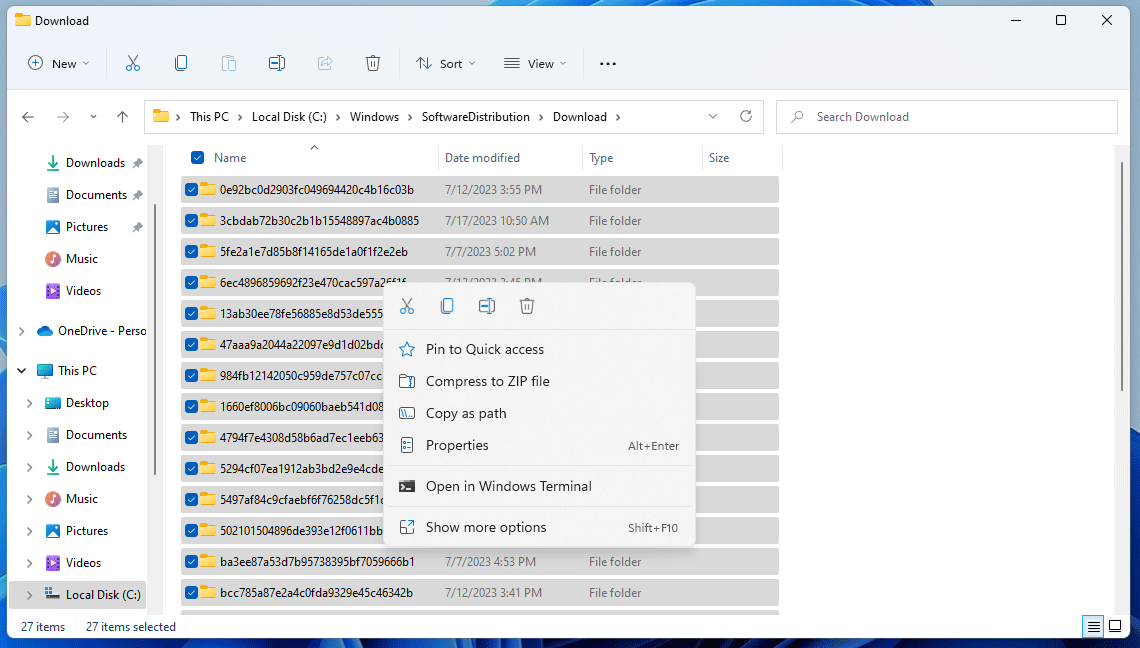Open the Sort dropdown menu

[x=445, y=63]
